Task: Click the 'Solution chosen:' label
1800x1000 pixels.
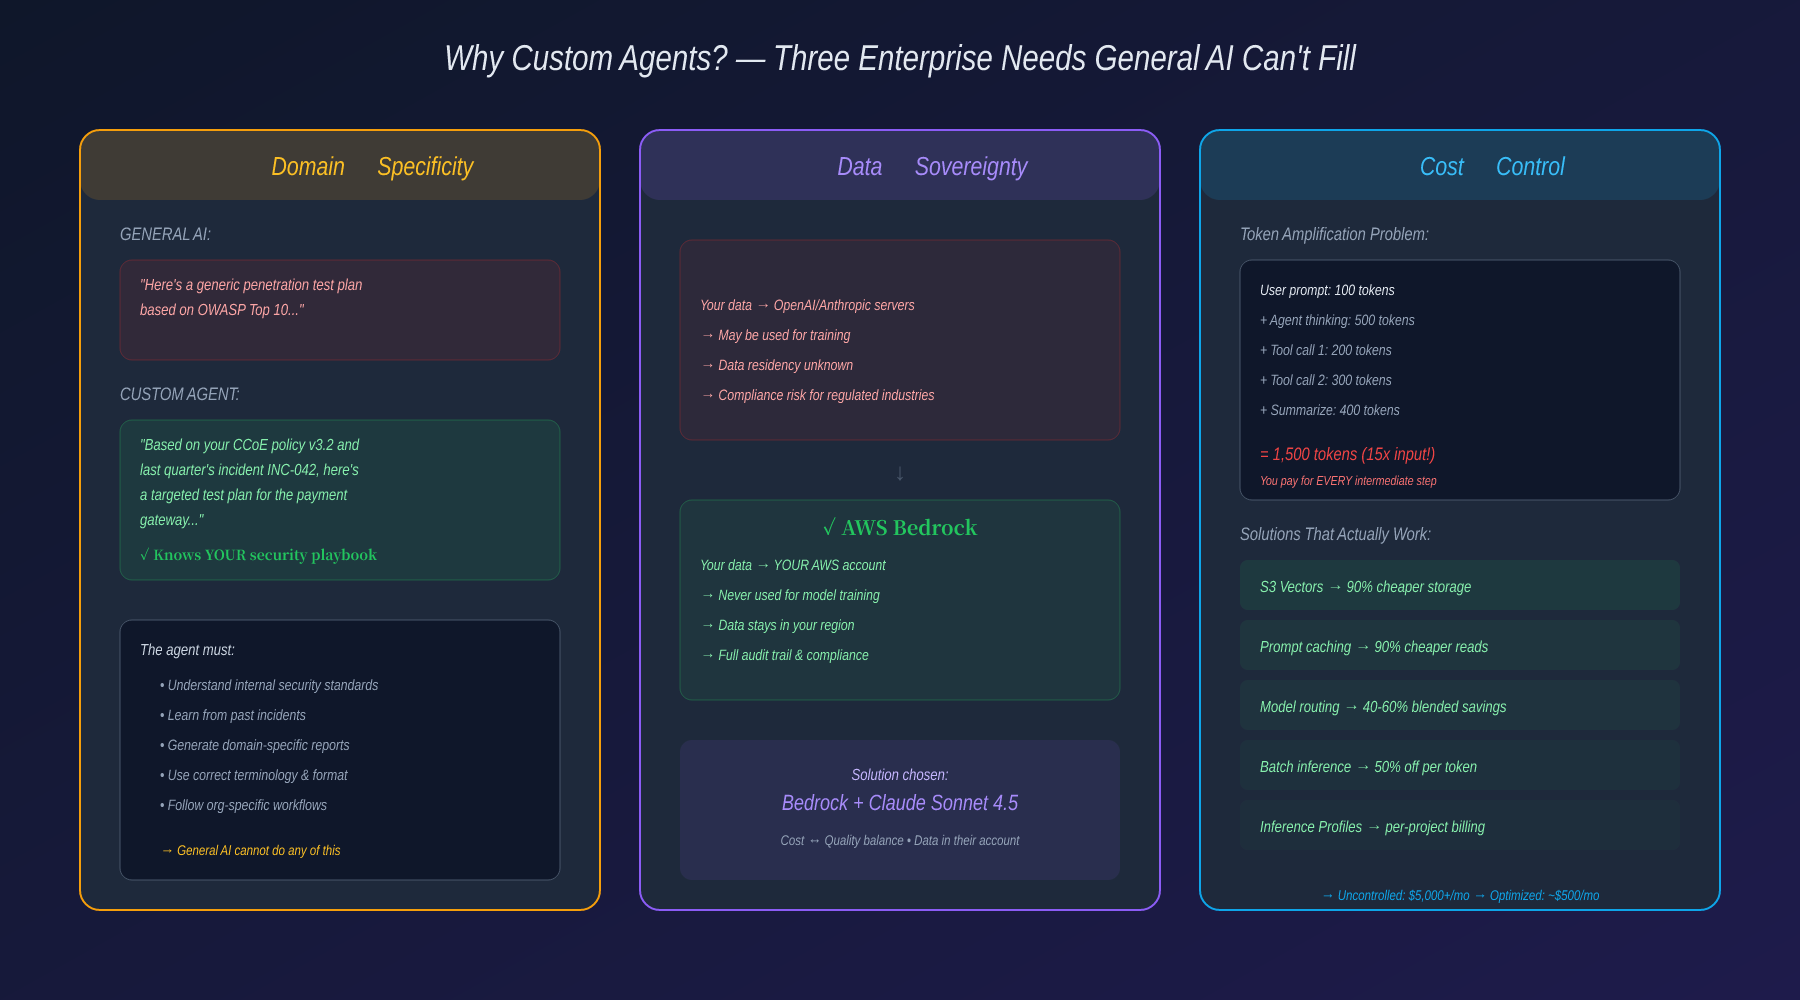Action: (x=900, y=775)
